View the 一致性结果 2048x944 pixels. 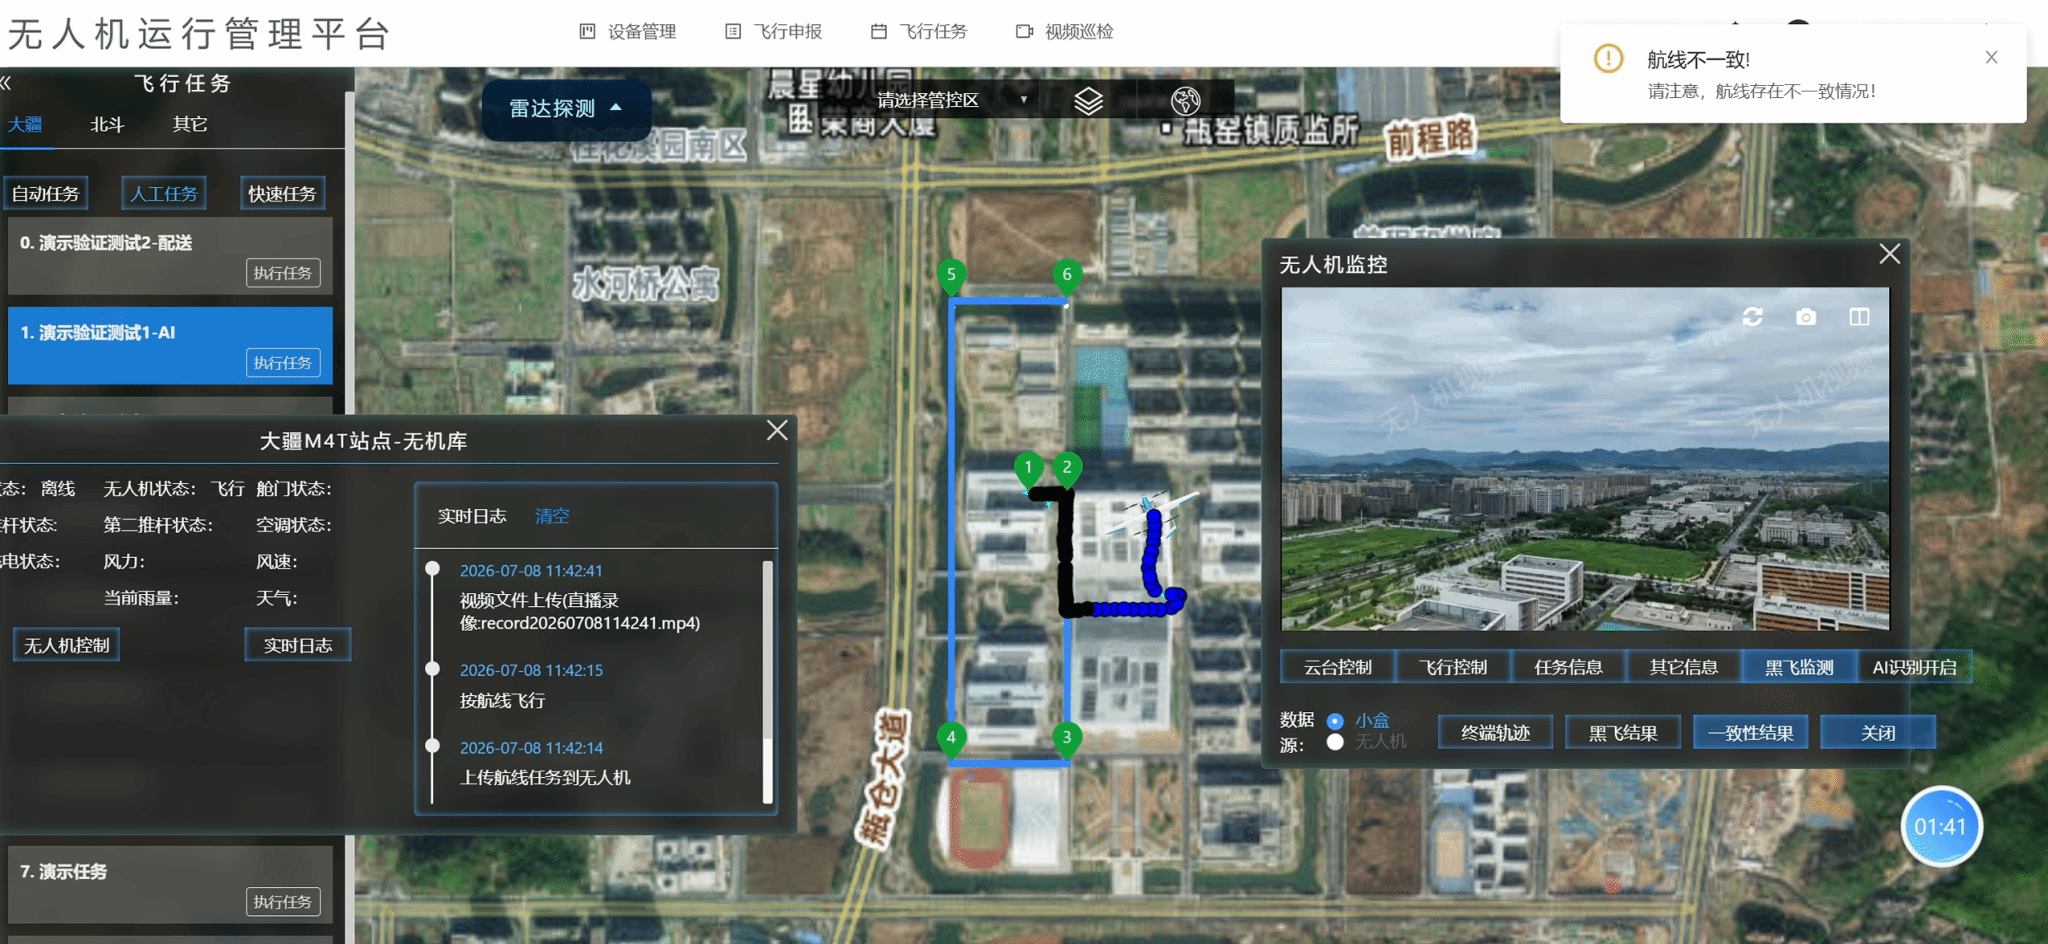click(x=1750, y=733)
